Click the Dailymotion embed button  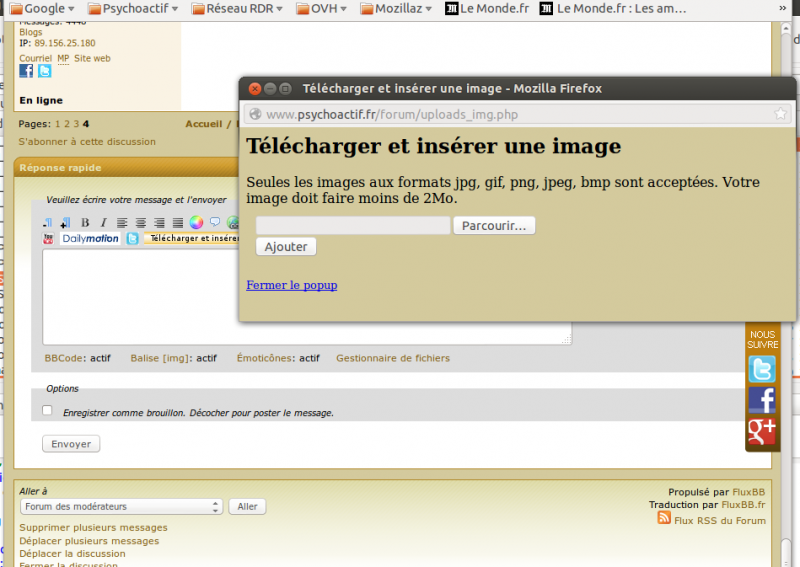(90, 239)
